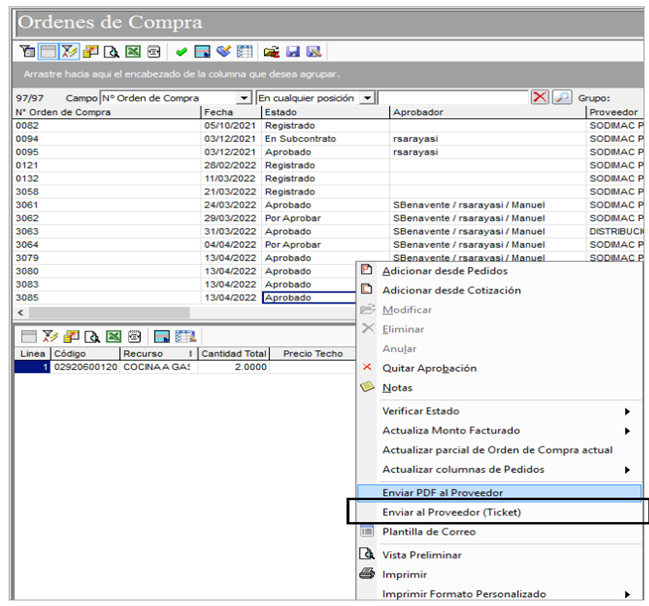Toggle the quick filter lightning icon
The height and width of the screenshot is (606, 649).
point(69,52)
